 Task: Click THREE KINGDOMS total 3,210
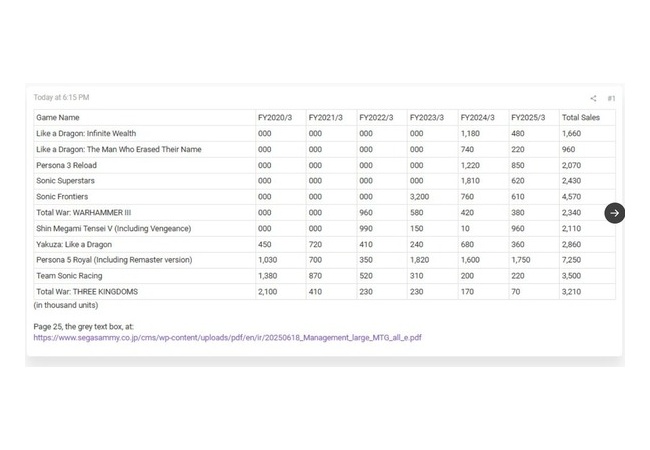pyautogui.click(x=571, y=292)
